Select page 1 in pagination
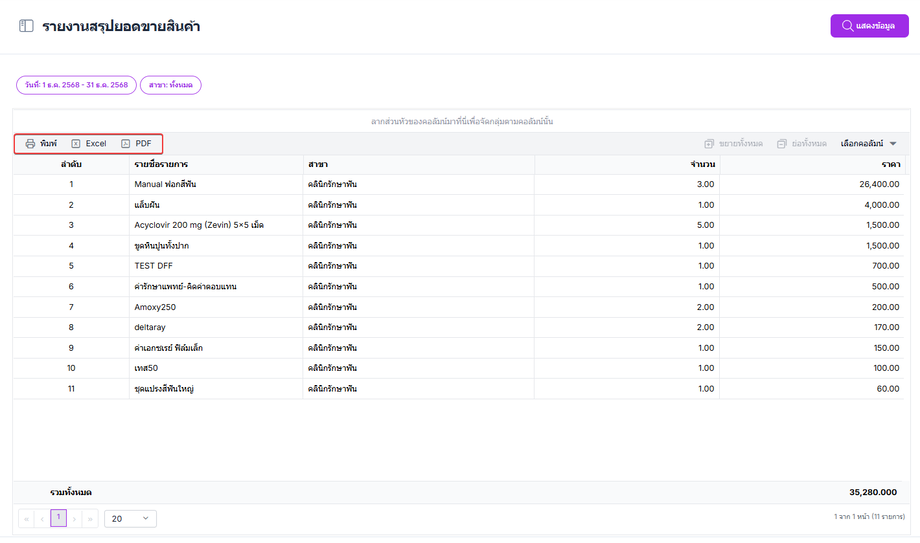 click(58, 518)
